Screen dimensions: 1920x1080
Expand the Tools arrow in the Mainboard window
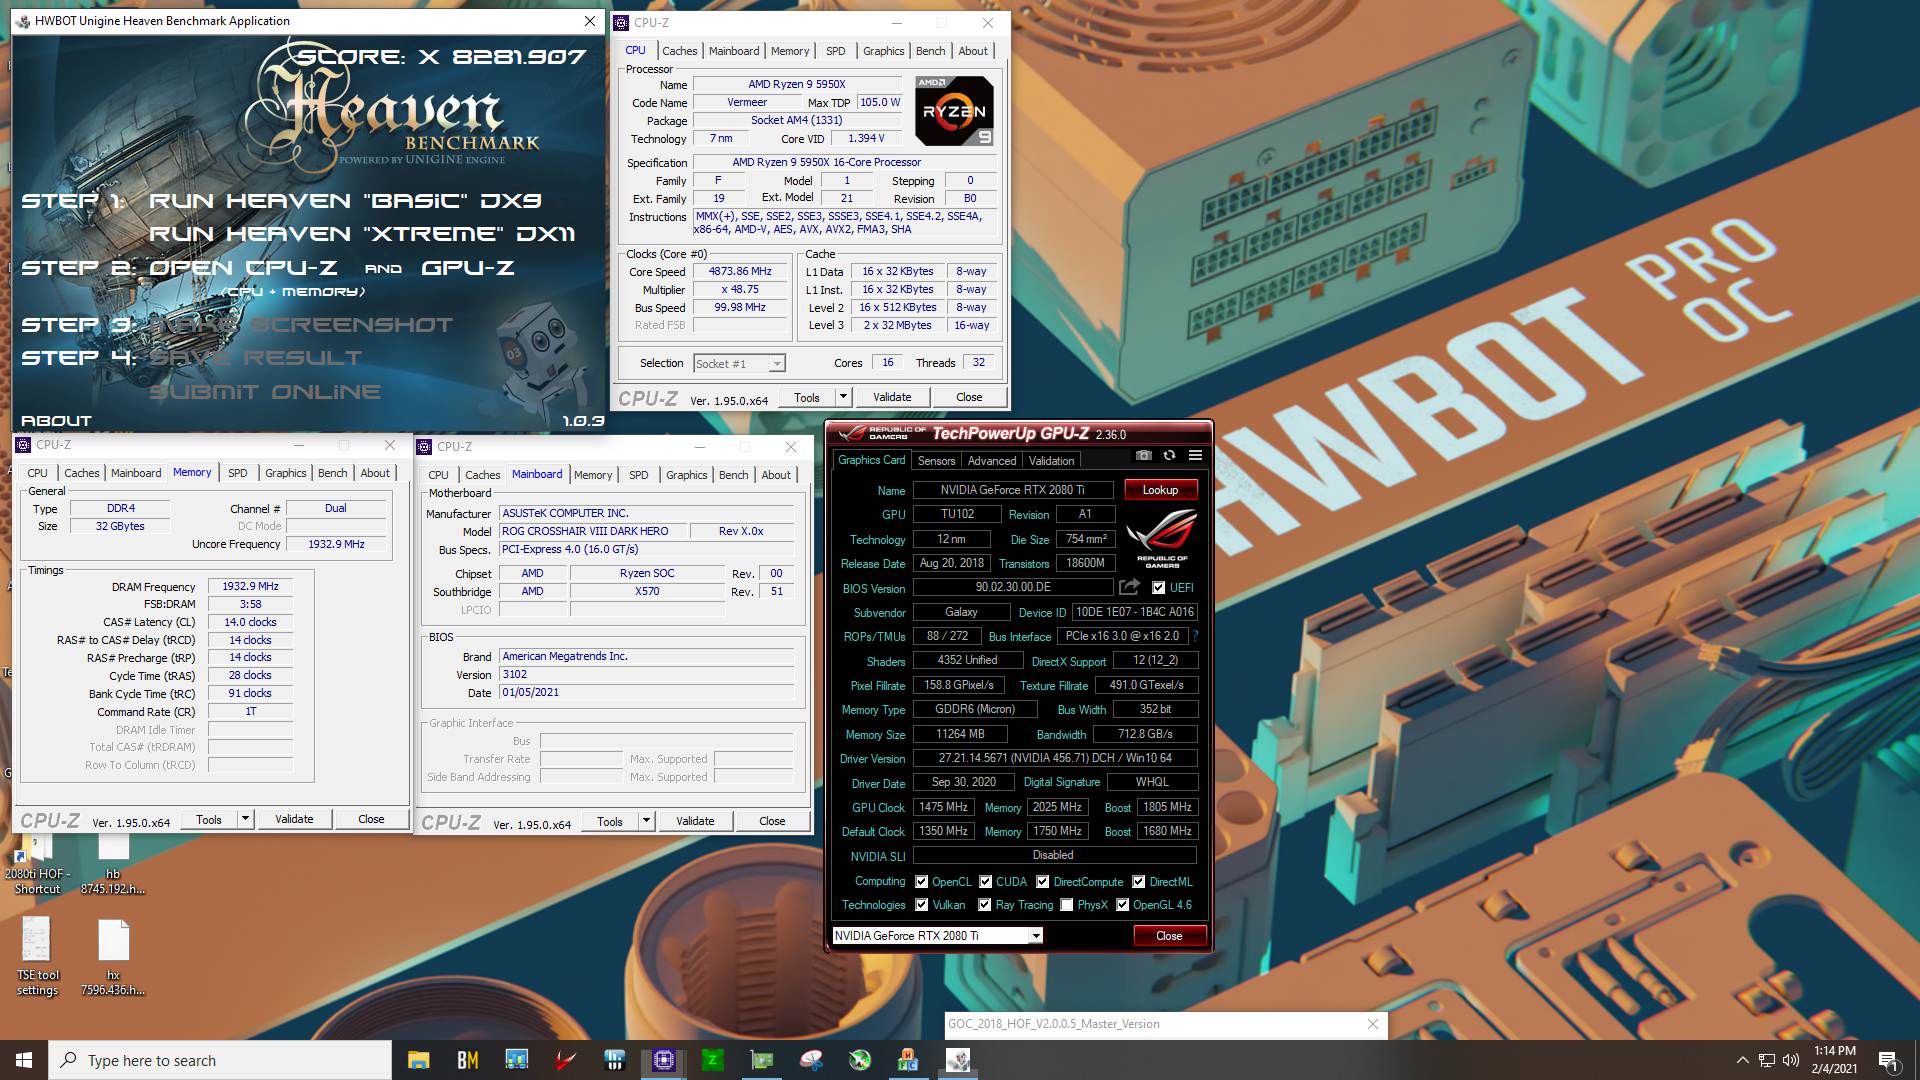(x=646, y=821)
